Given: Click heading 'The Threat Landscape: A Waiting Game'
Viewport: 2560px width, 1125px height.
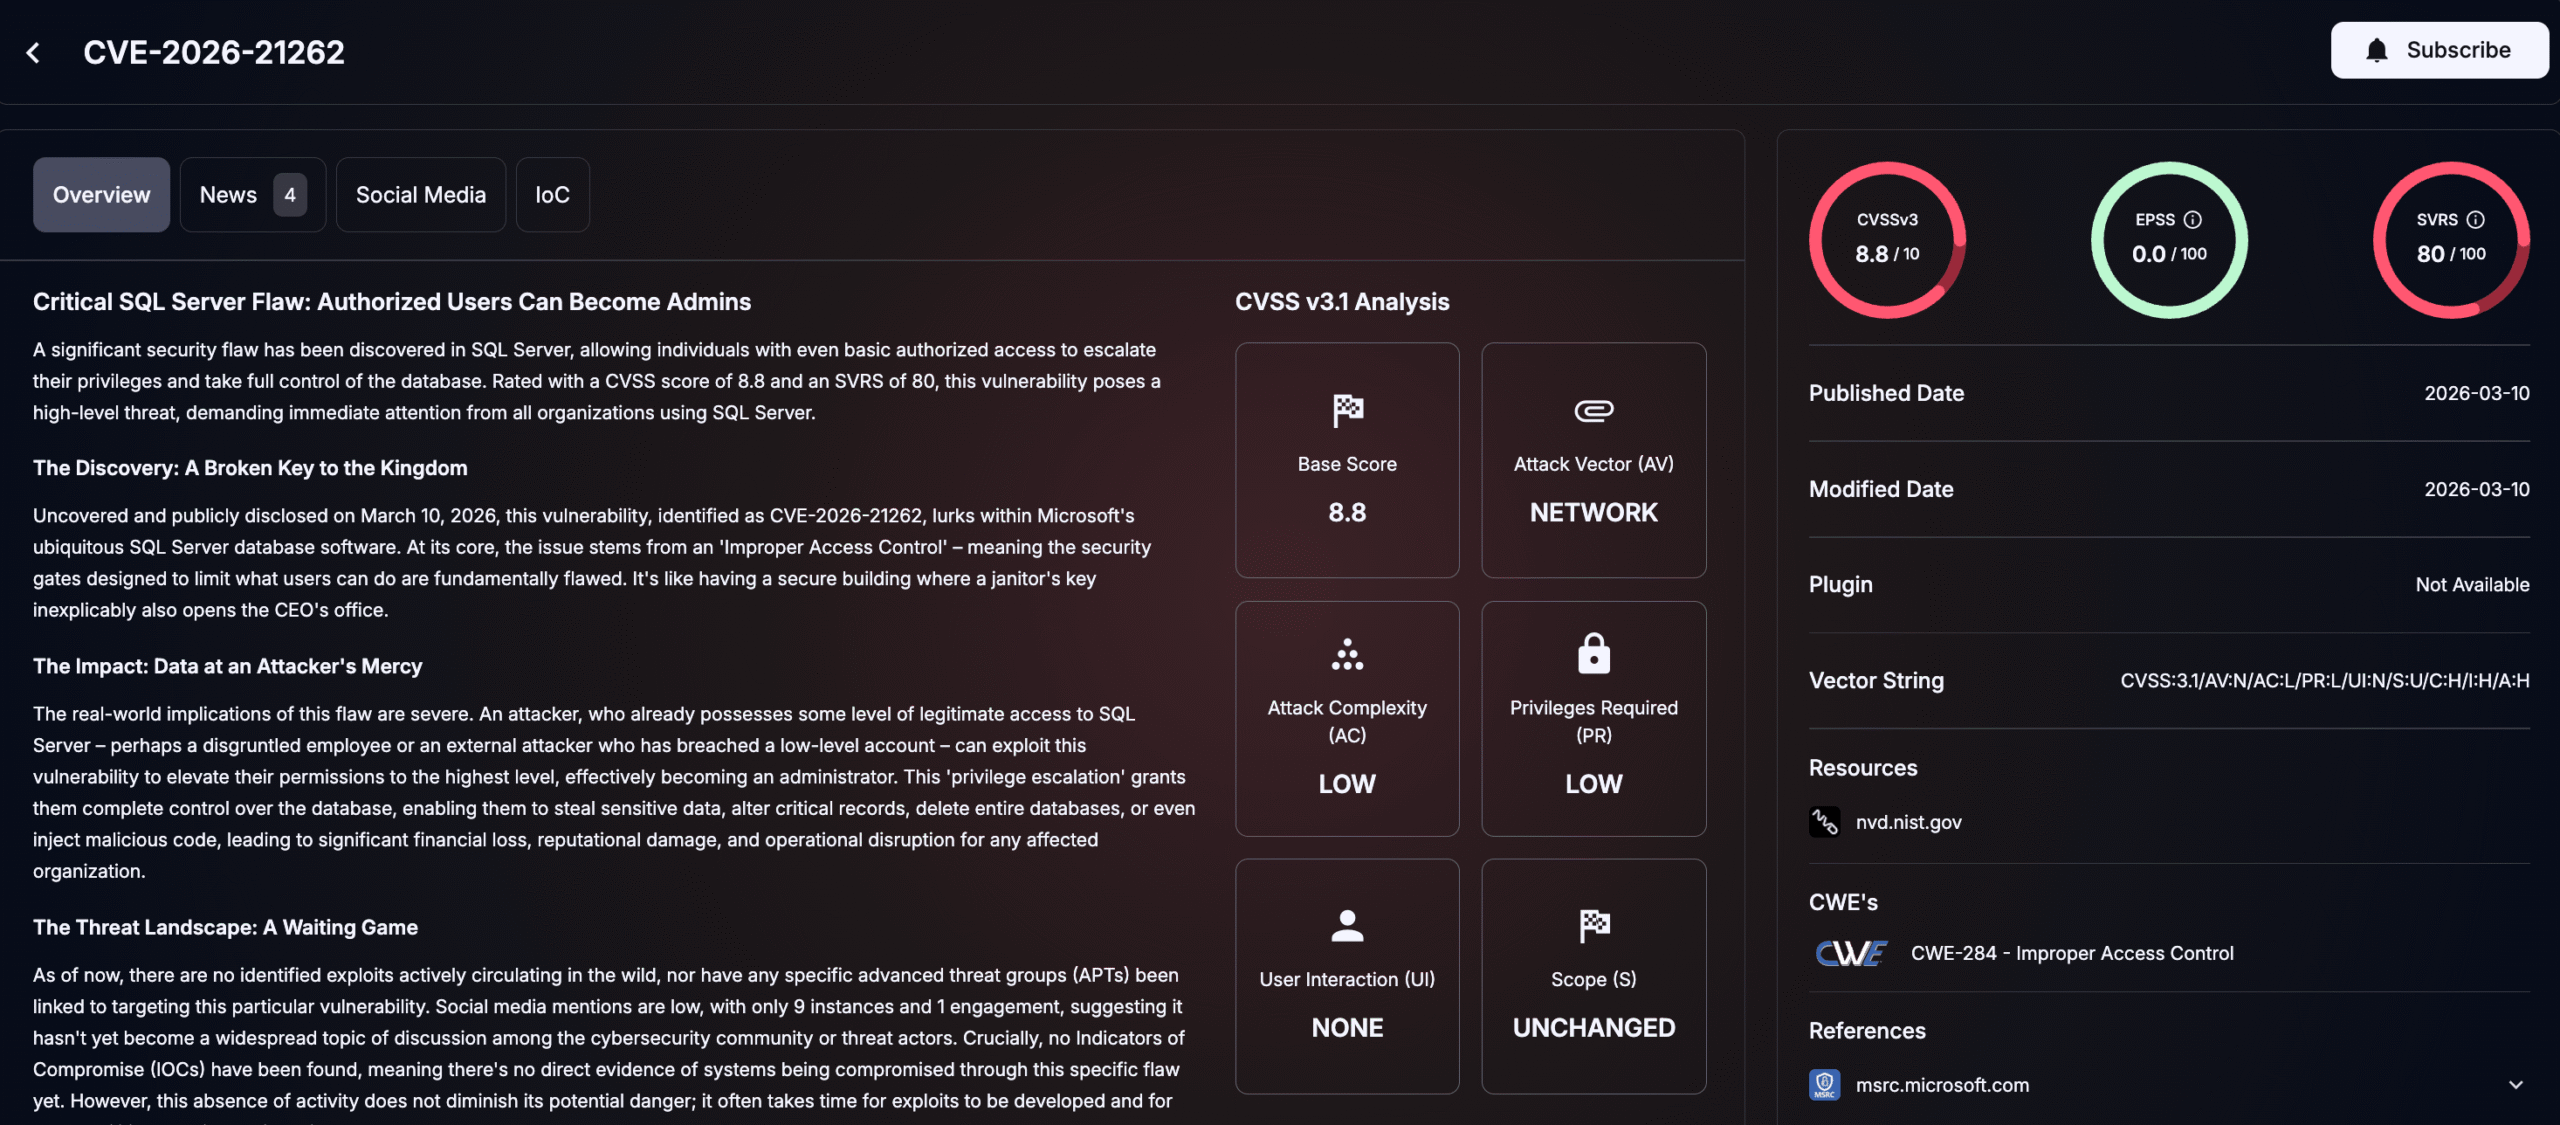Looking at the screenshot, I should (225, 927).
